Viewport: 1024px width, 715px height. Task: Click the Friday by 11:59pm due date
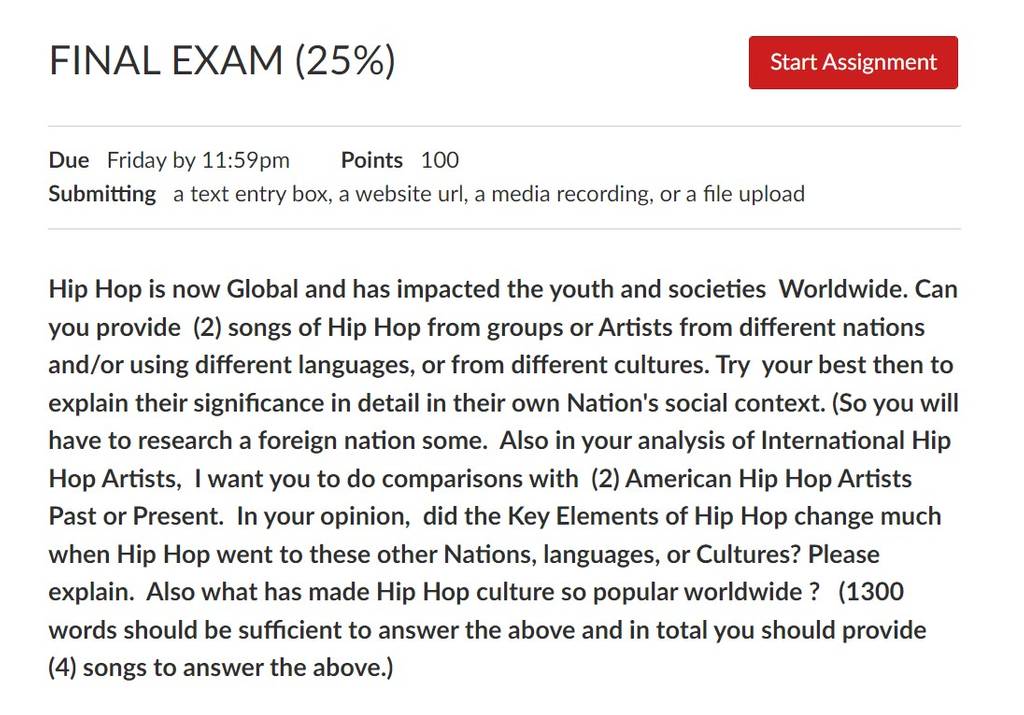tap(198, 160)
